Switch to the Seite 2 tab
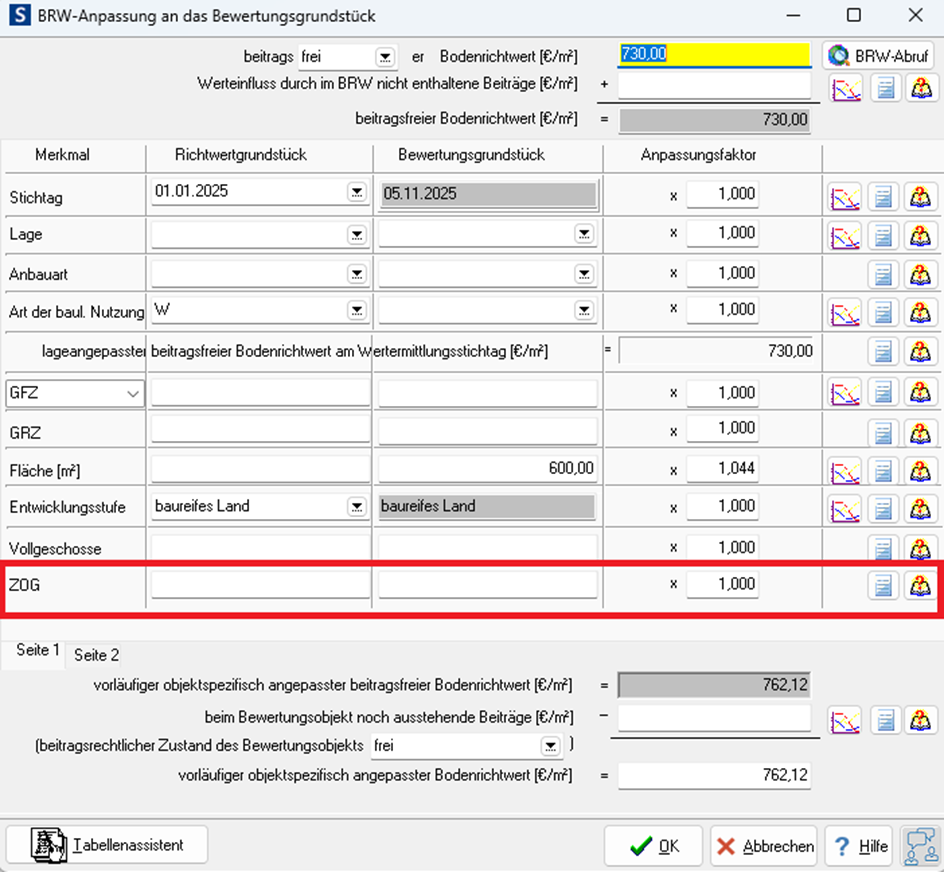The height and width of the screenshot is (872, 944). click(x=99, y=655)
